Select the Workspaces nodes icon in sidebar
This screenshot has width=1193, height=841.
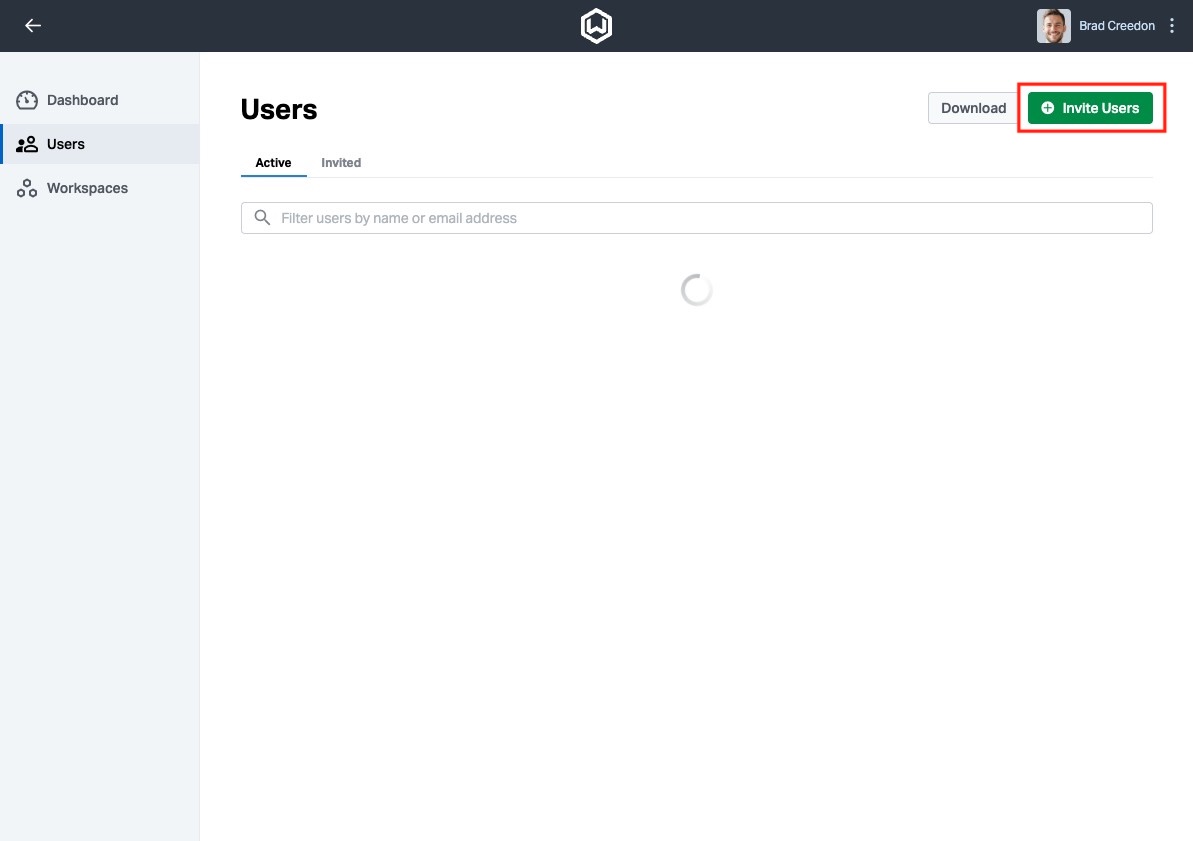tap(26, 187)
